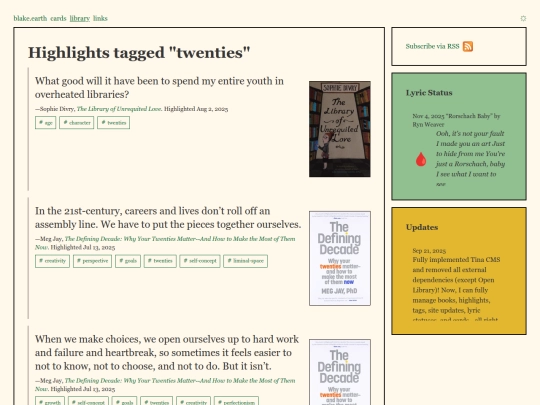Click the 'Ooh, it's not your fault' lyric text
The height and width of the screenshot is (405, 540).
click(x=470, y=159)
